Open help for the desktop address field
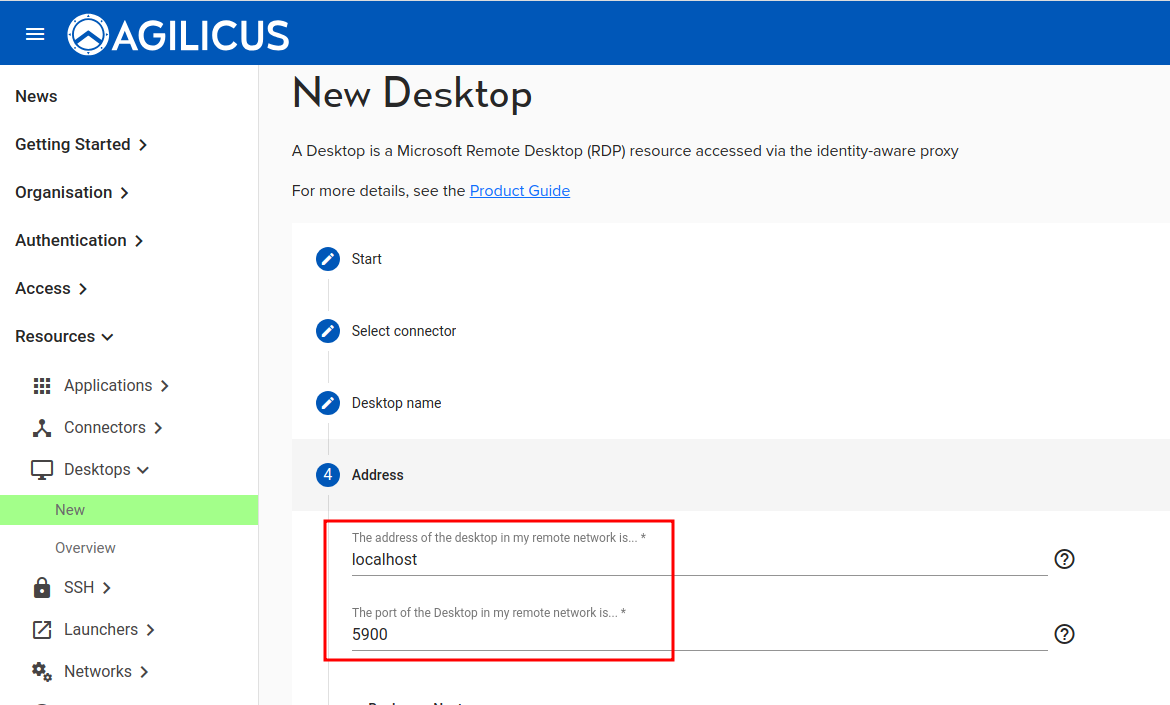 [1064, 559]
